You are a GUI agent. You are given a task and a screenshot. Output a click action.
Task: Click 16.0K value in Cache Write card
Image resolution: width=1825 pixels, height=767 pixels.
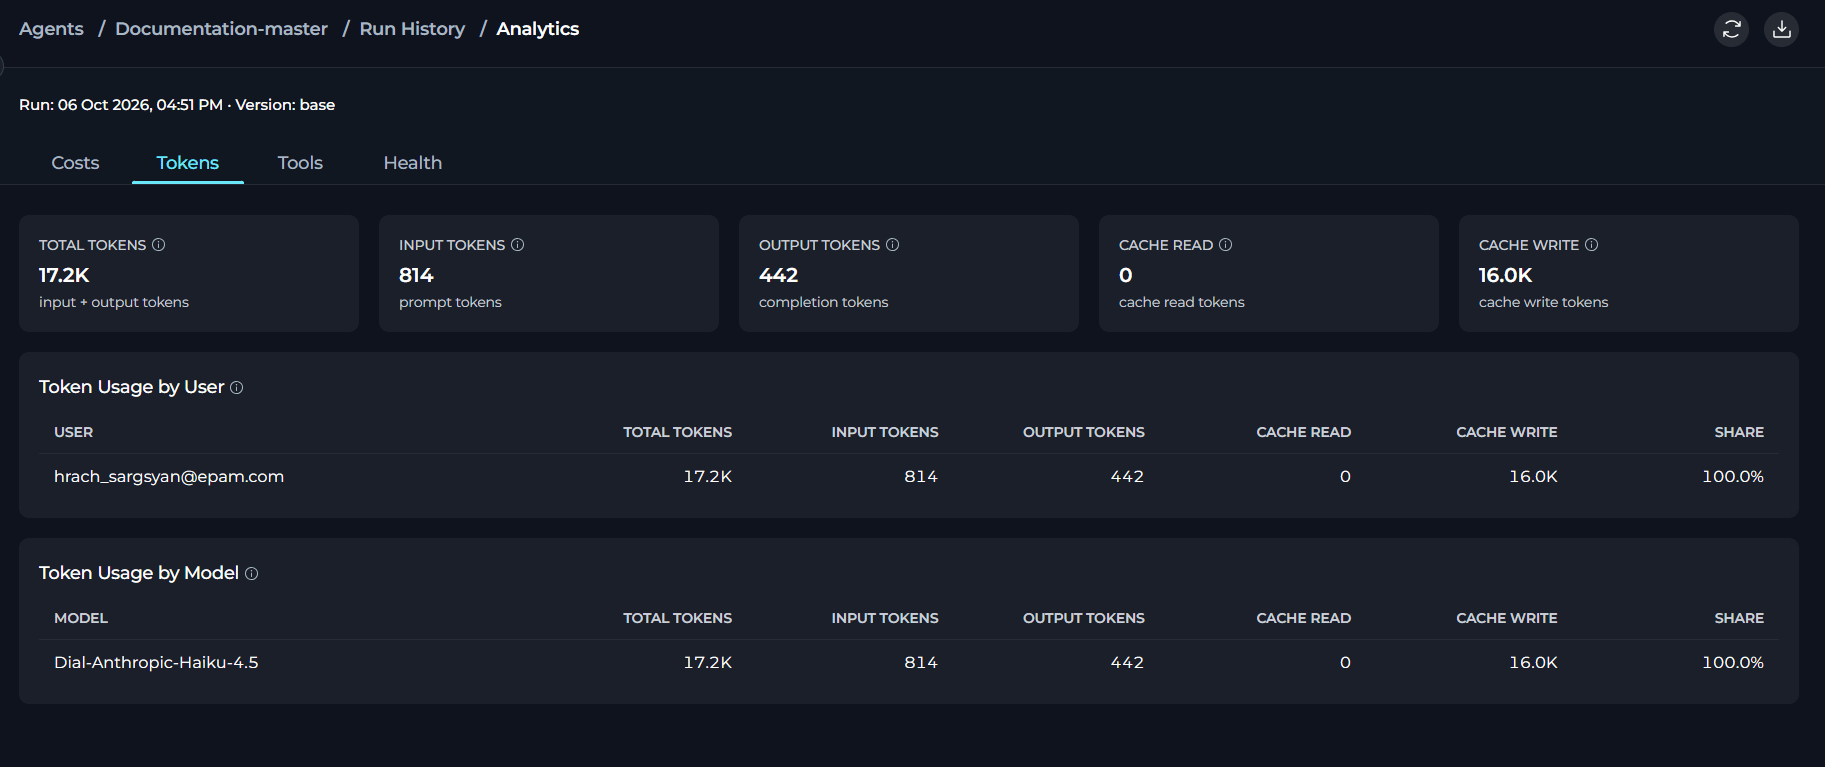point(1505,275)
